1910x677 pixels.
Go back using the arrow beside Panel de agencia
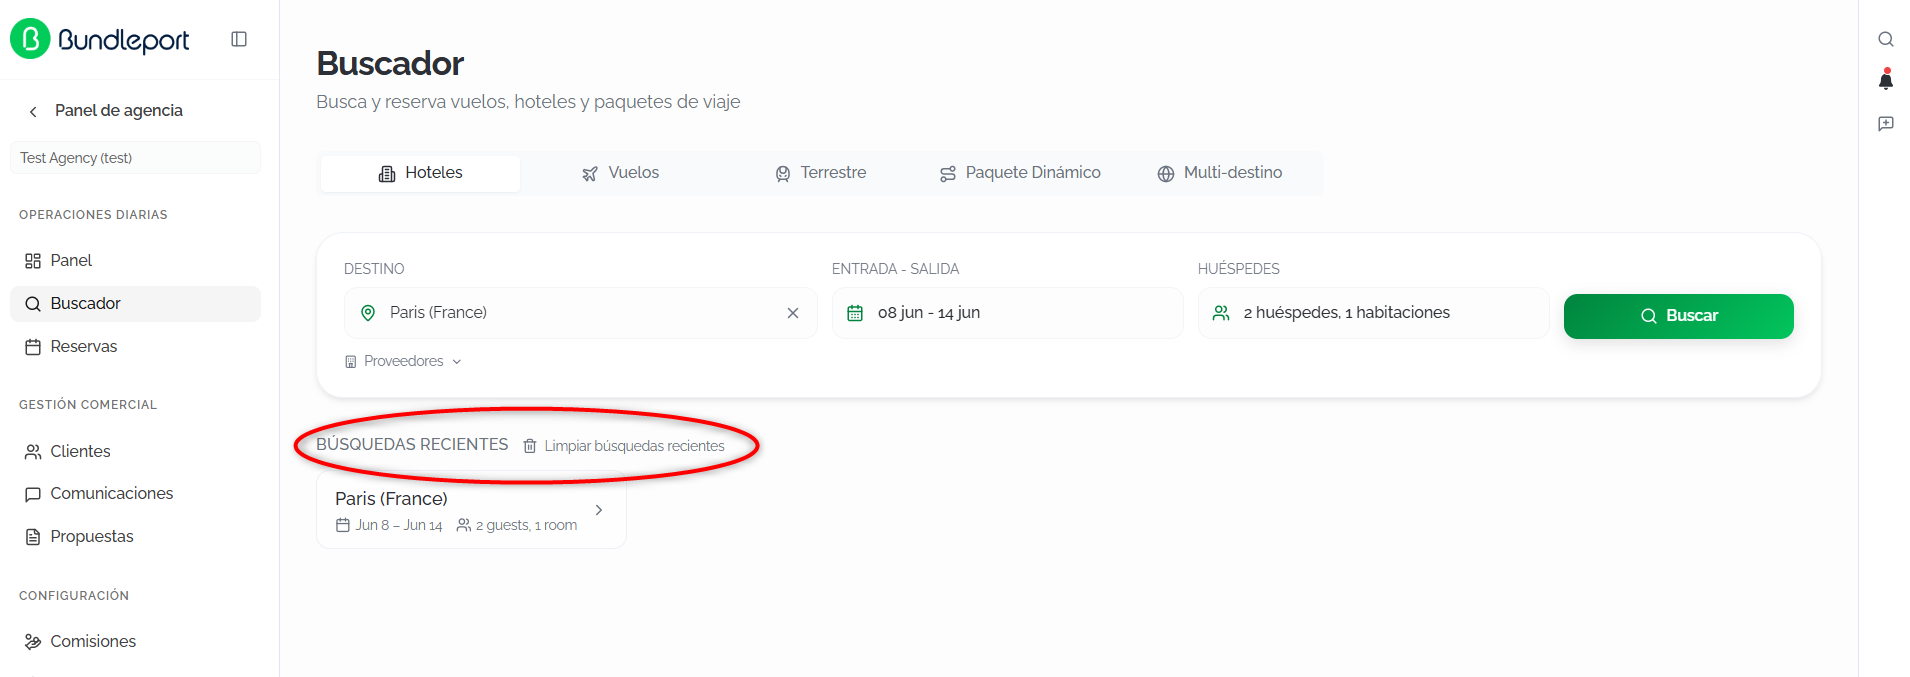click(33, 111)
